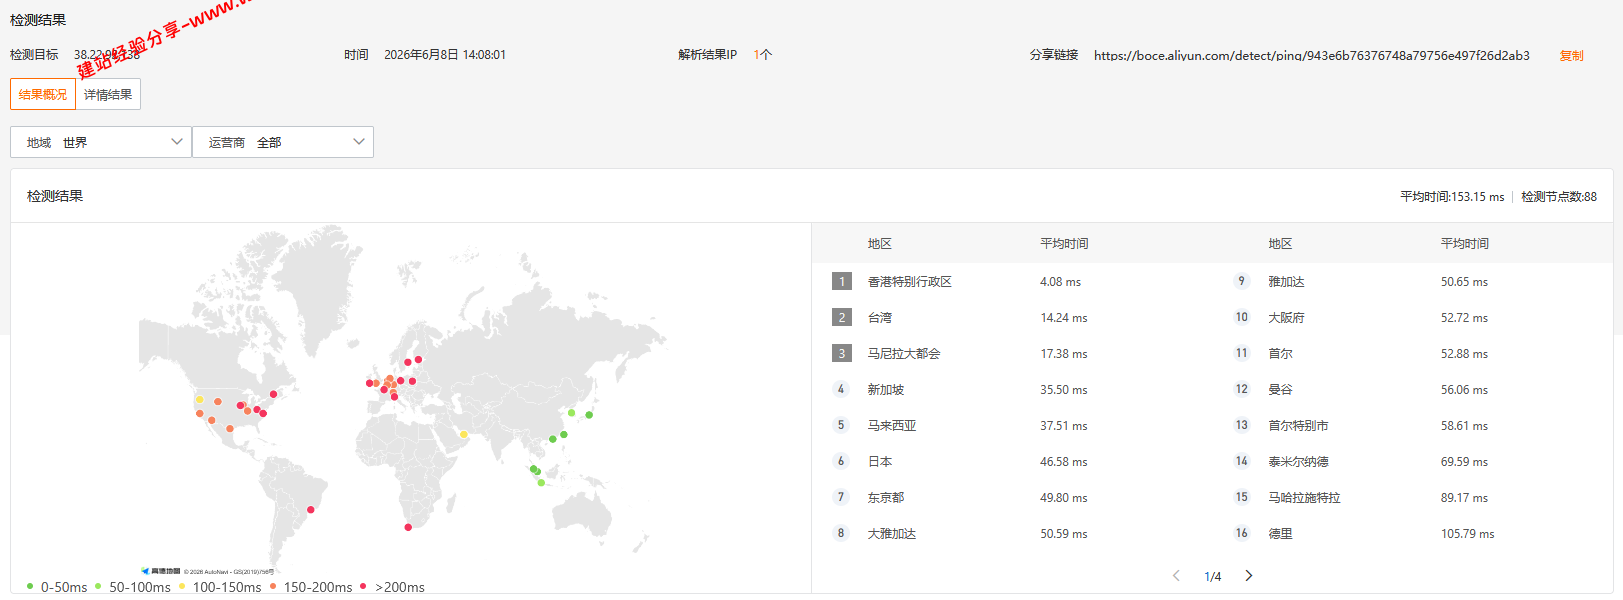The width and height of the screenshot is (1623, 600).
Task: Click the 1/4 page indicator
Action: coord(1212,576)
